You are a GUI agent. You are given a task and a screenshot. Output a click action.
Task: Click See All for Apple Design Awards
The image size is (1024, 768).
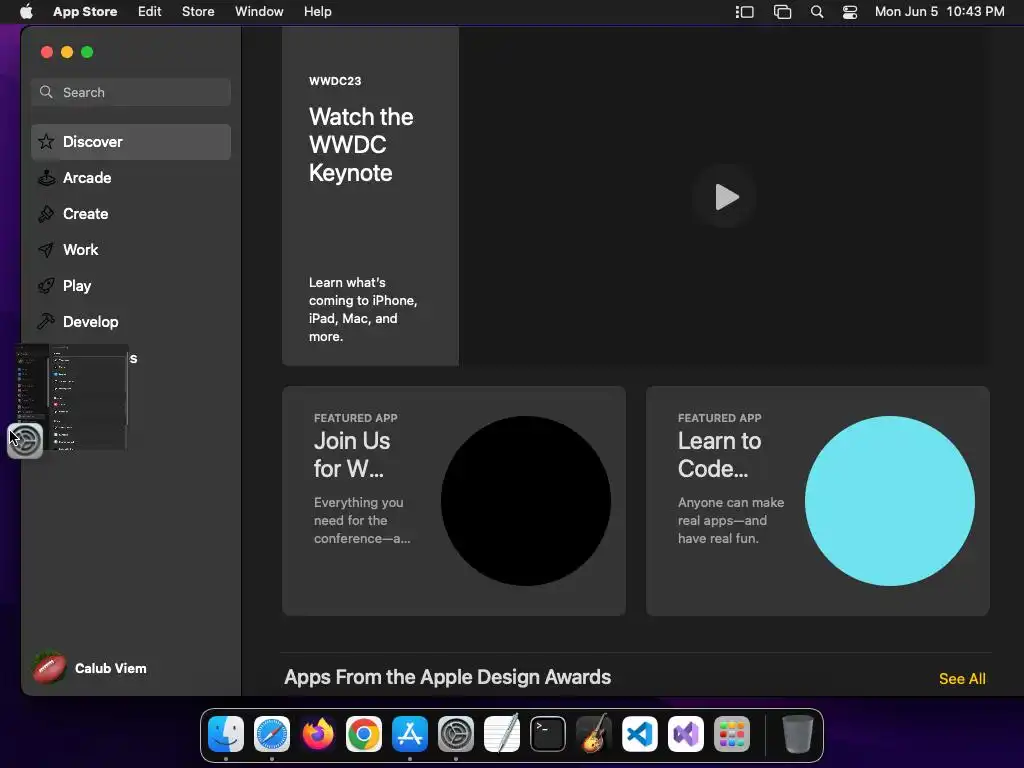(962, 679)
